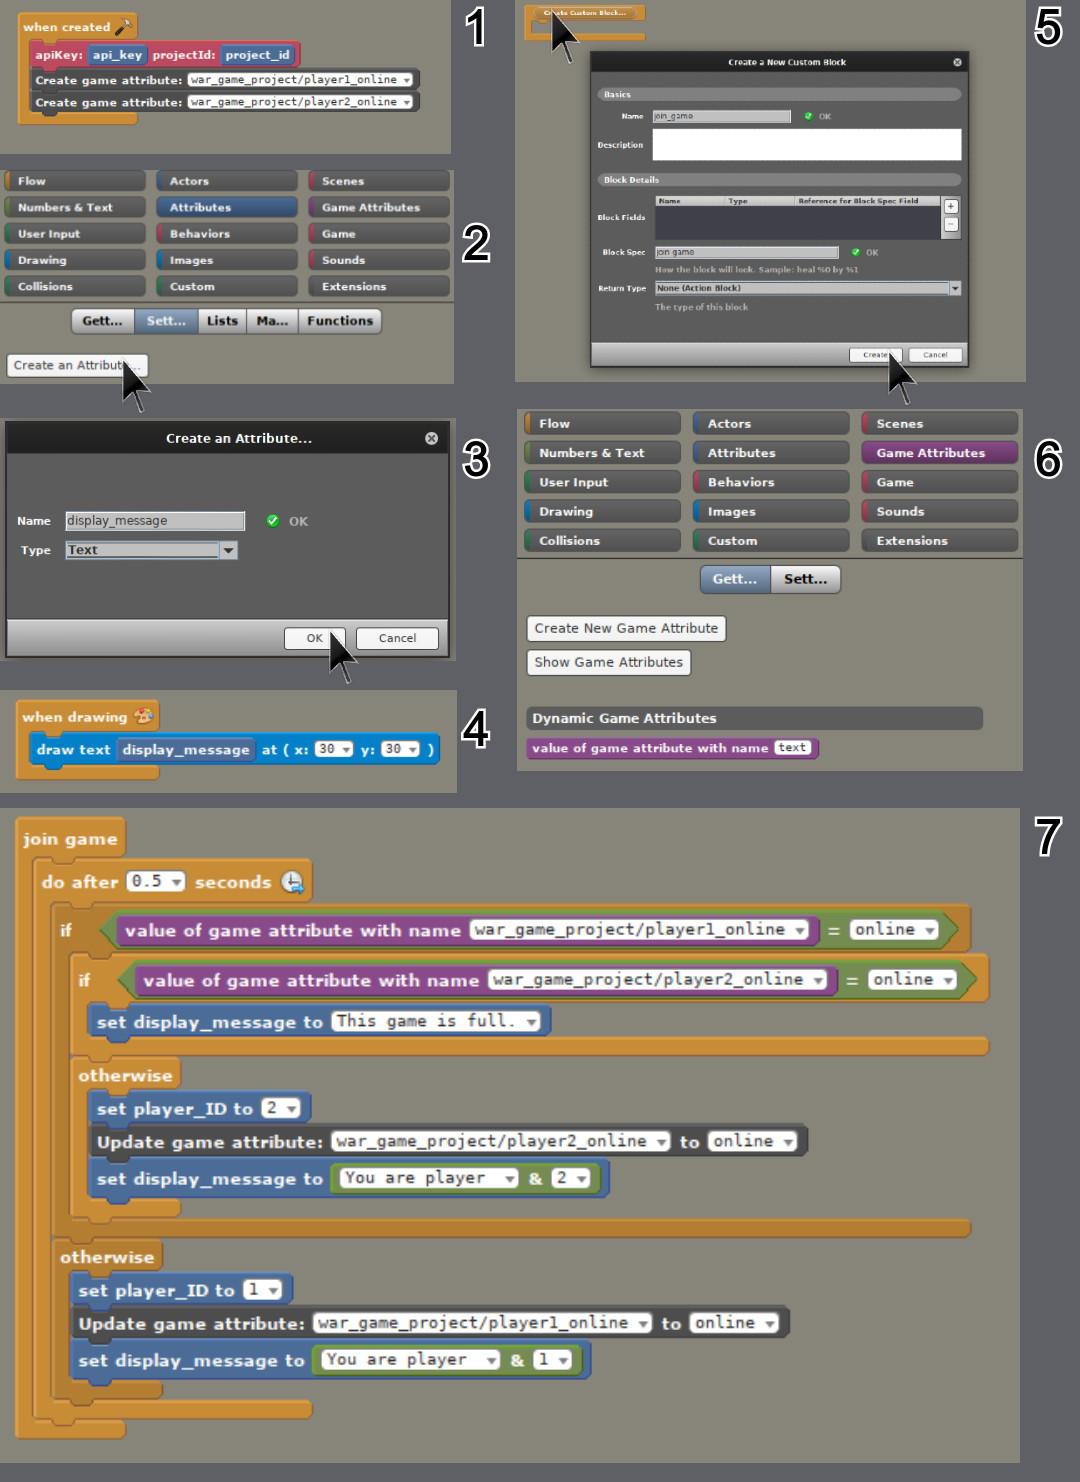Image resolution: width=1080 pixels, height=1482 pixels.
Task: Click the minus icon to remove a Block Field
Action: coord(952,226)
